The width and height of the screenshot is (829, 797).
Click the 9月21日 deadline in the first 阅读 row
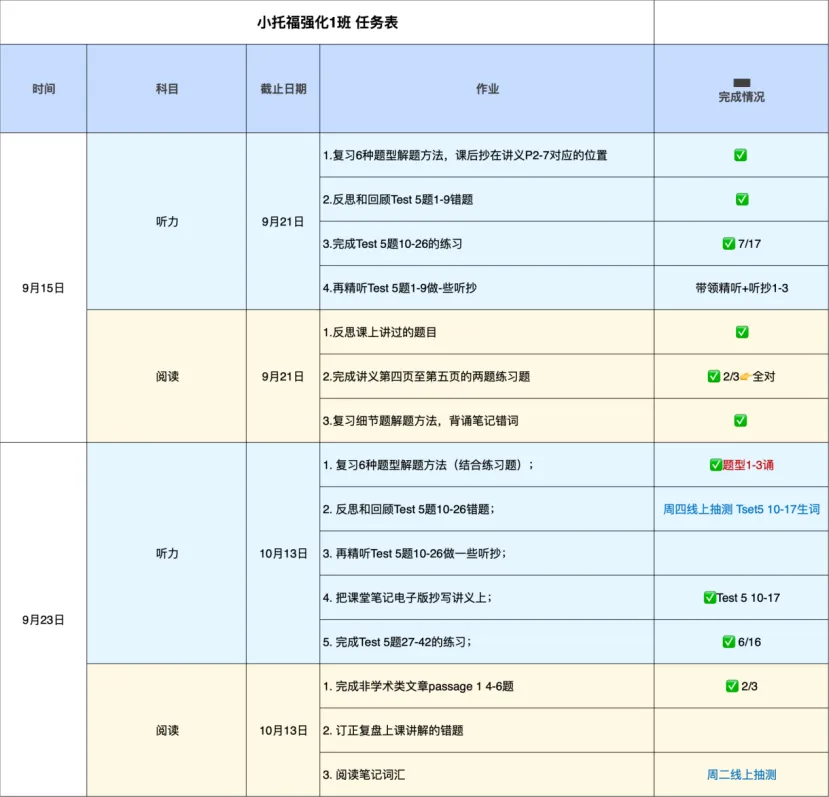click(283, 376)
